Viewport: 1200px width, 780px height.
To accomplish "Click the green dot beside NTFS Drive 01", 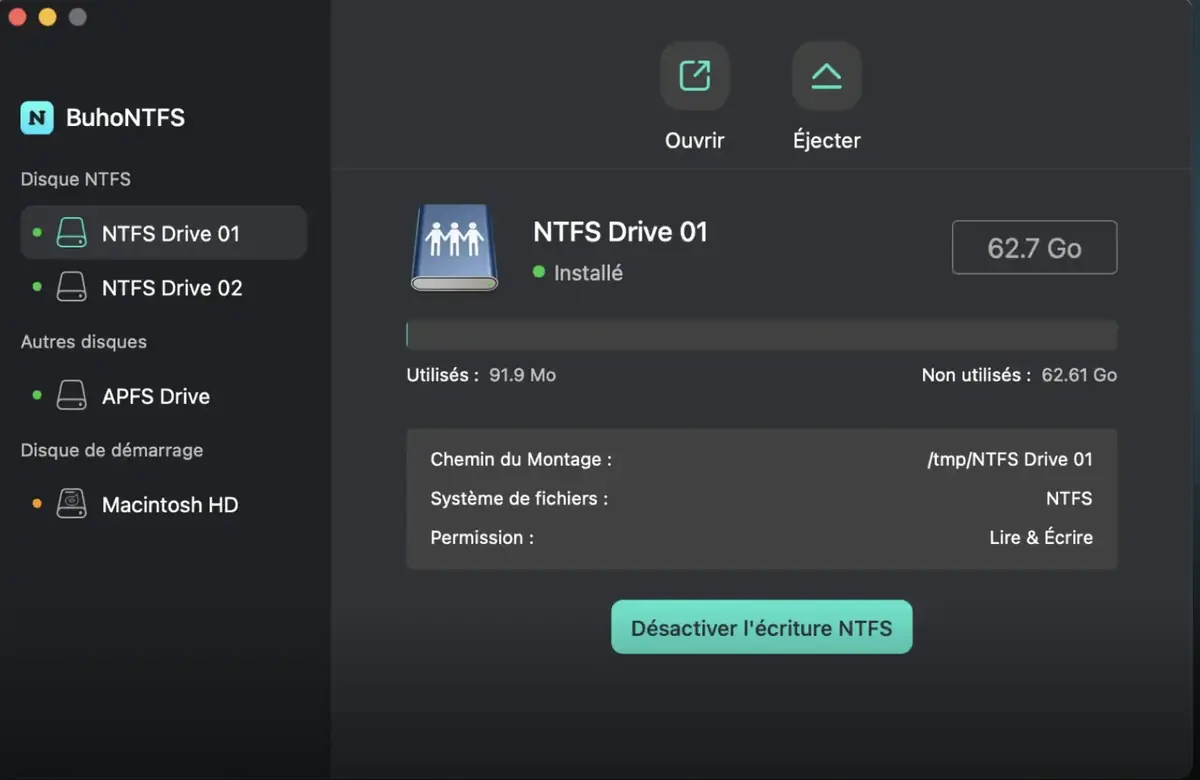I will (x=37, y=233).
